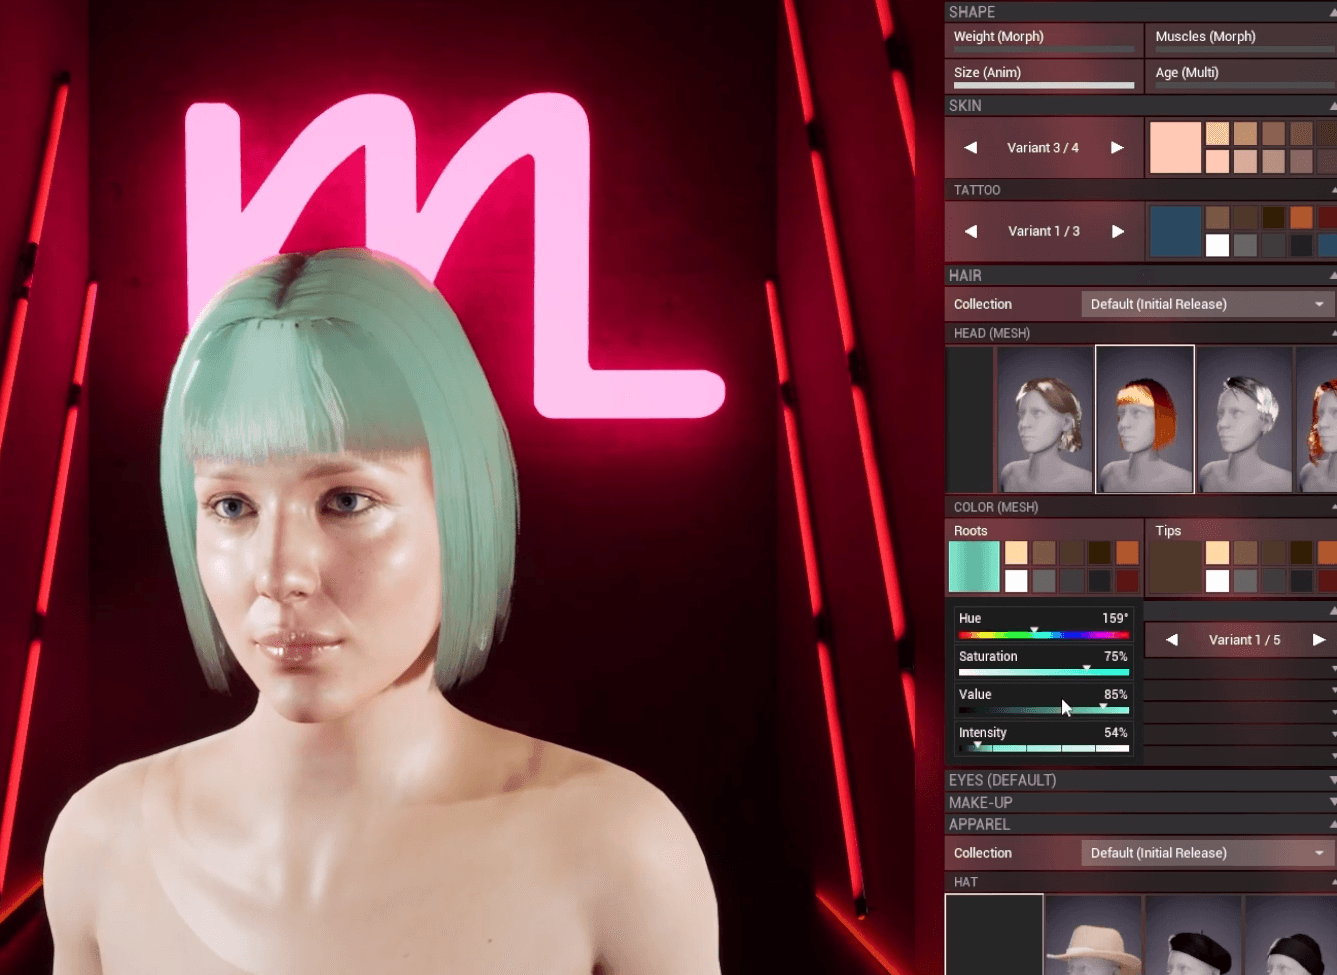Screen dimensions: 1337x975
Task: Go to previous skin variant
Action: [x=970, y=147]
